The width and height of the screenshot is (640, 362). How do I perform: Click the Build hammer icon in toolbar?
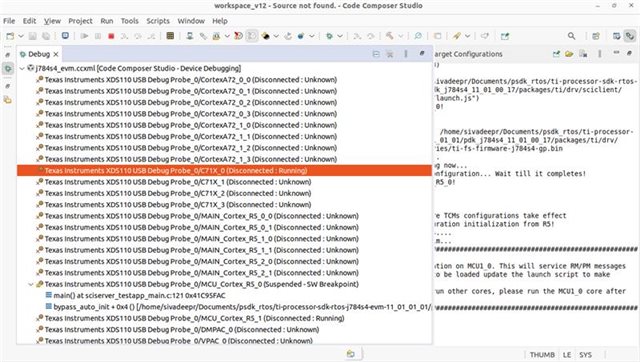pyautogui.click(x=390, y=36)
